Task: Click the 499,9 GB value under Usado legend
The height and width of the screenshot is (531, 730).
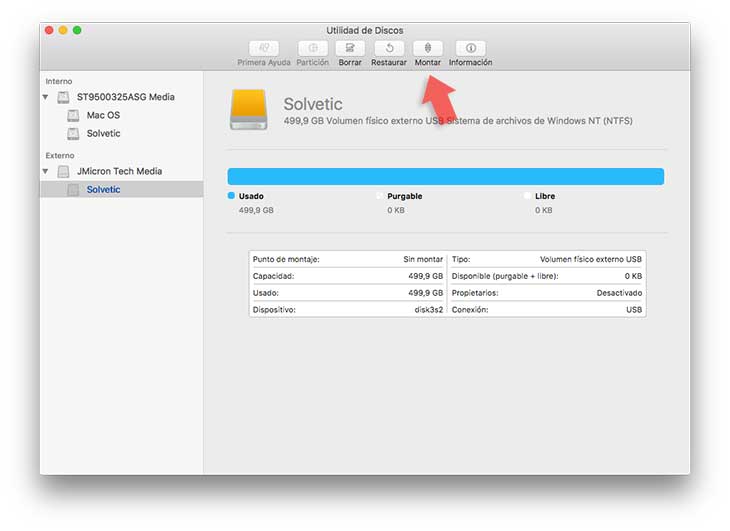Action: pyautogui.click(x=256, y=210)
